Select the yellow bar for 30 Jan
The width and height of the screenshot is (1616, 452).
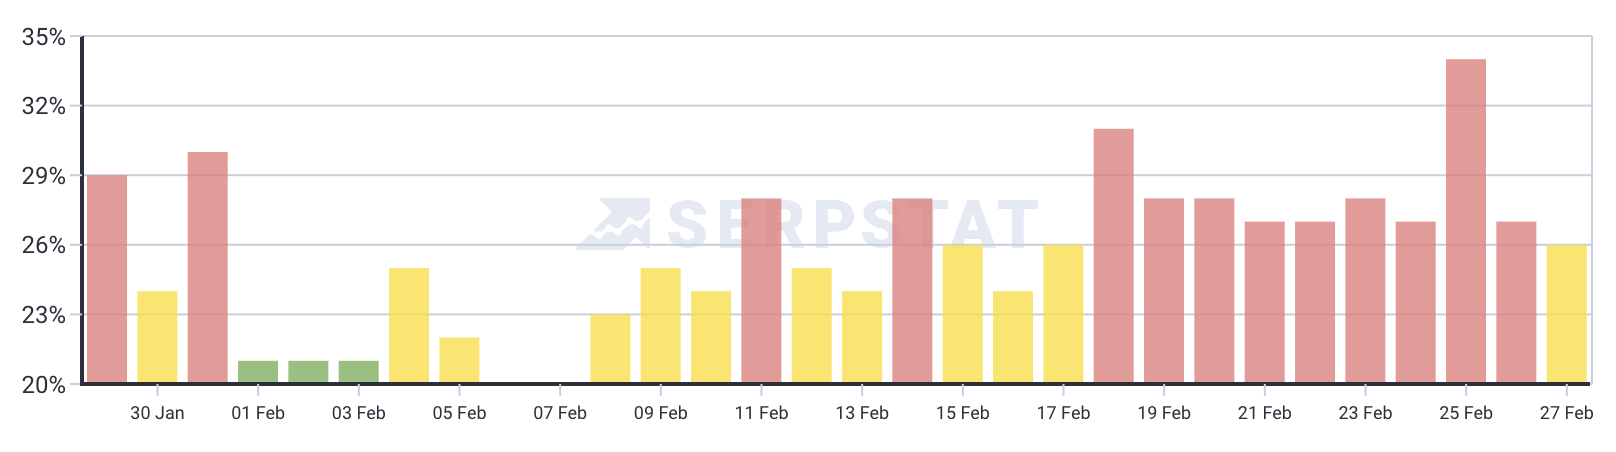point(157,336)
